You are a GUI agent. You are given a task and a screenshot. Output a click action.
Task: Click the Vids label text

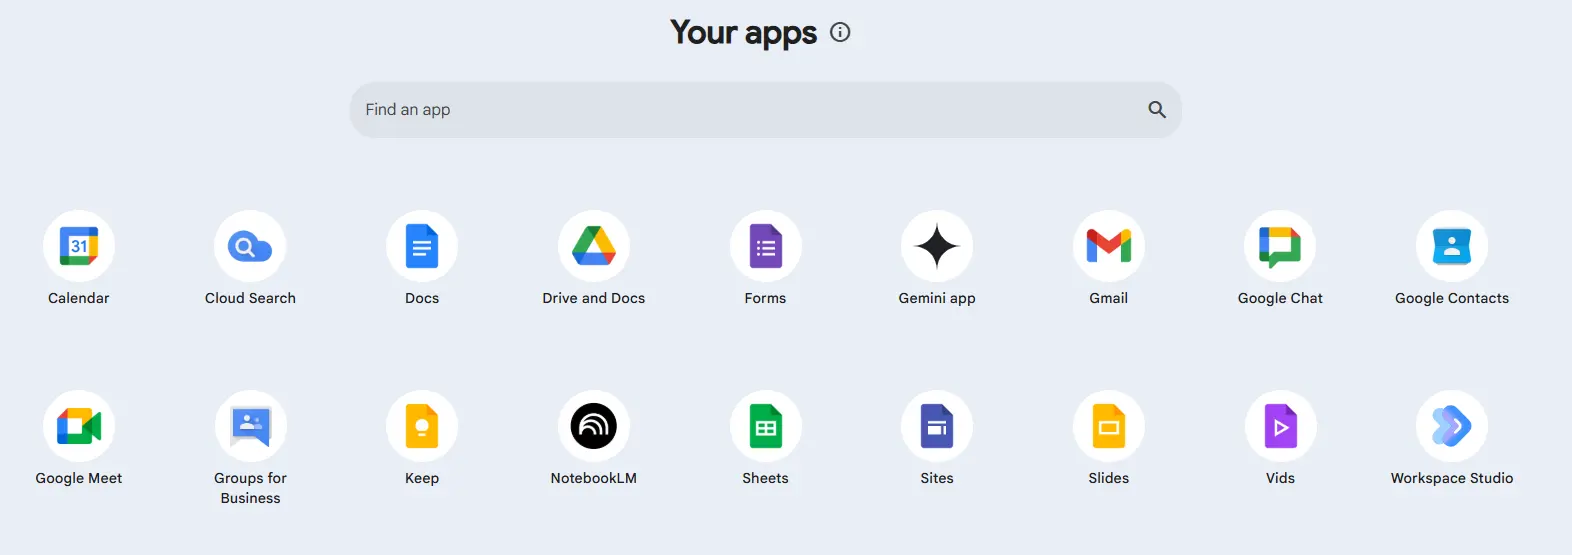[1280, 478]
